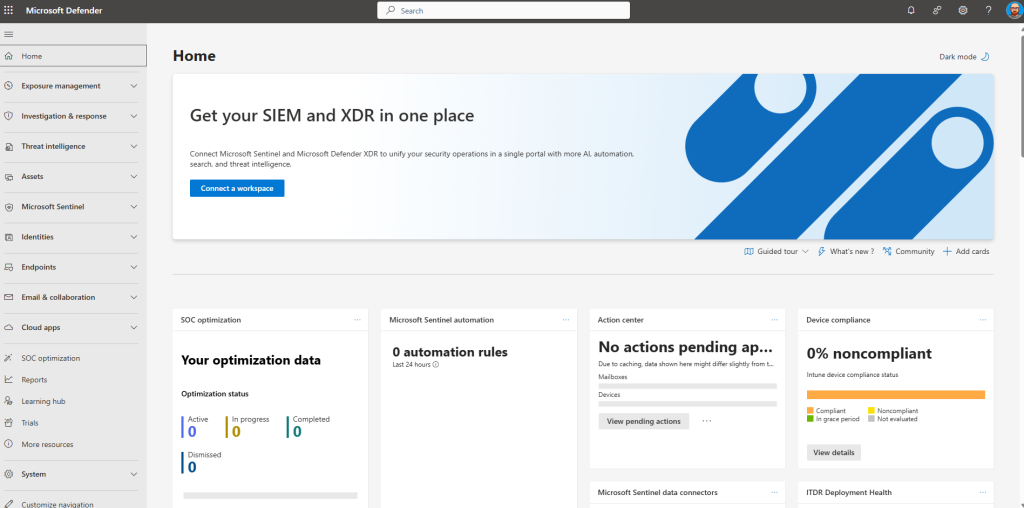Click View details on Device compliance
Image resolution: width=1024 pixels, height=508 pixels.
[834, 452]
